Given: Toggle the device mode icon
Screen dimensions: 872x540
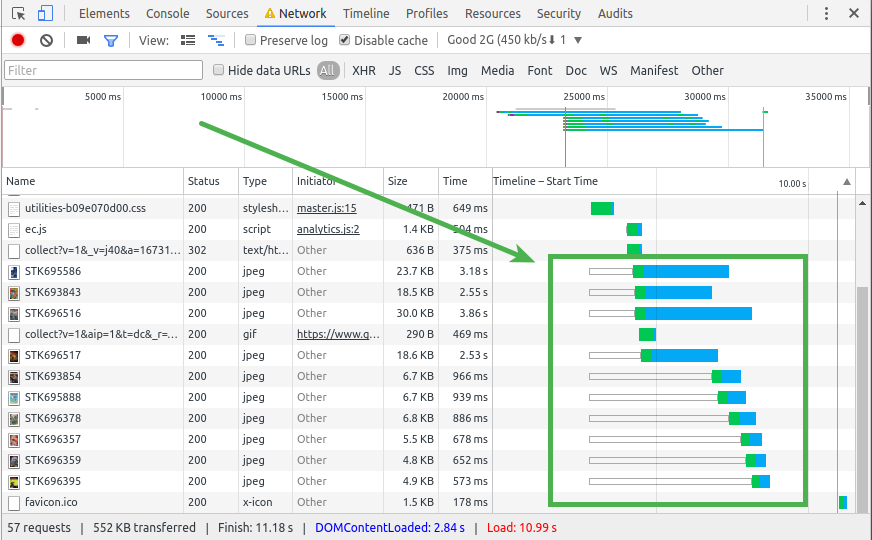Looking at the screenshot, I should [x=45, y=14].
